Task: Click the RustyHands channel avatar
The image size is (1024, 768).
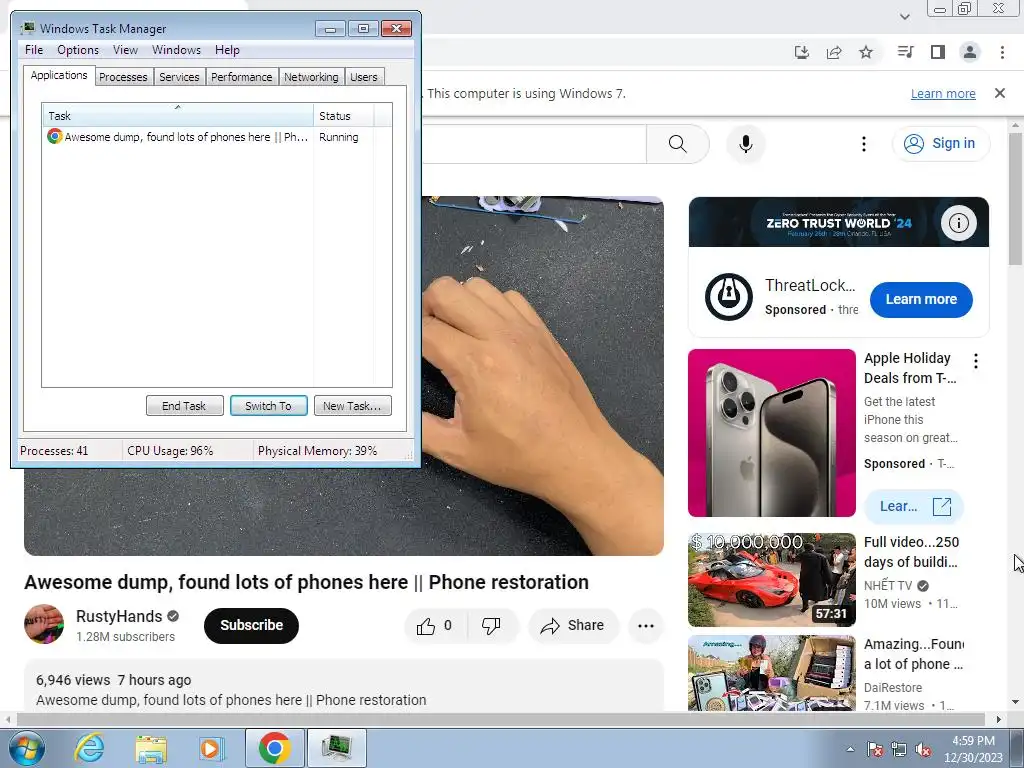Action: [x=44, y=624]
